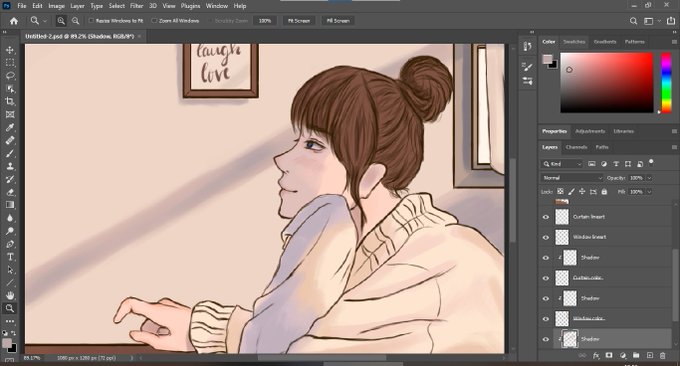Select the Rectangular Marquee tool

[x=10, y=63]
